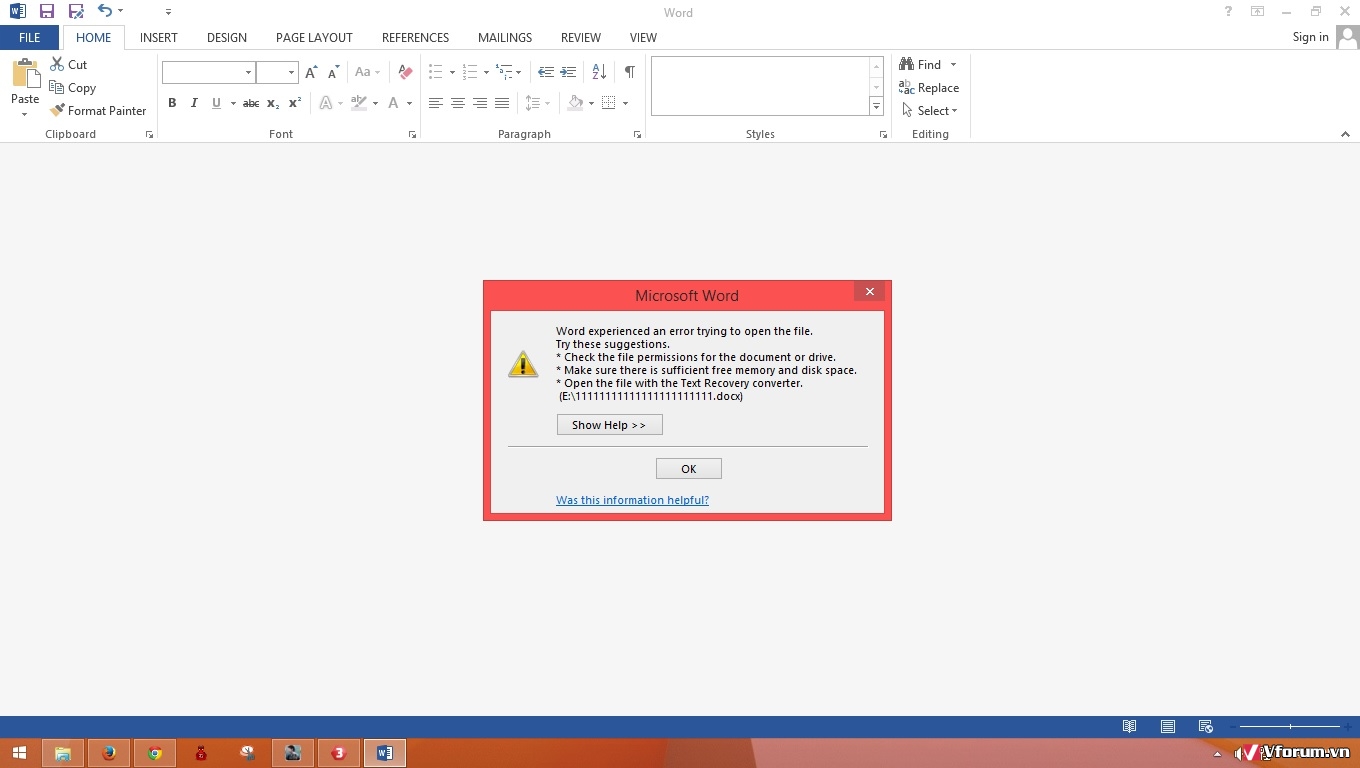Open the Font Color dropdown arrow
Image resolution: width=1360 pixels, height=768 pixels.
click(409, 103)
